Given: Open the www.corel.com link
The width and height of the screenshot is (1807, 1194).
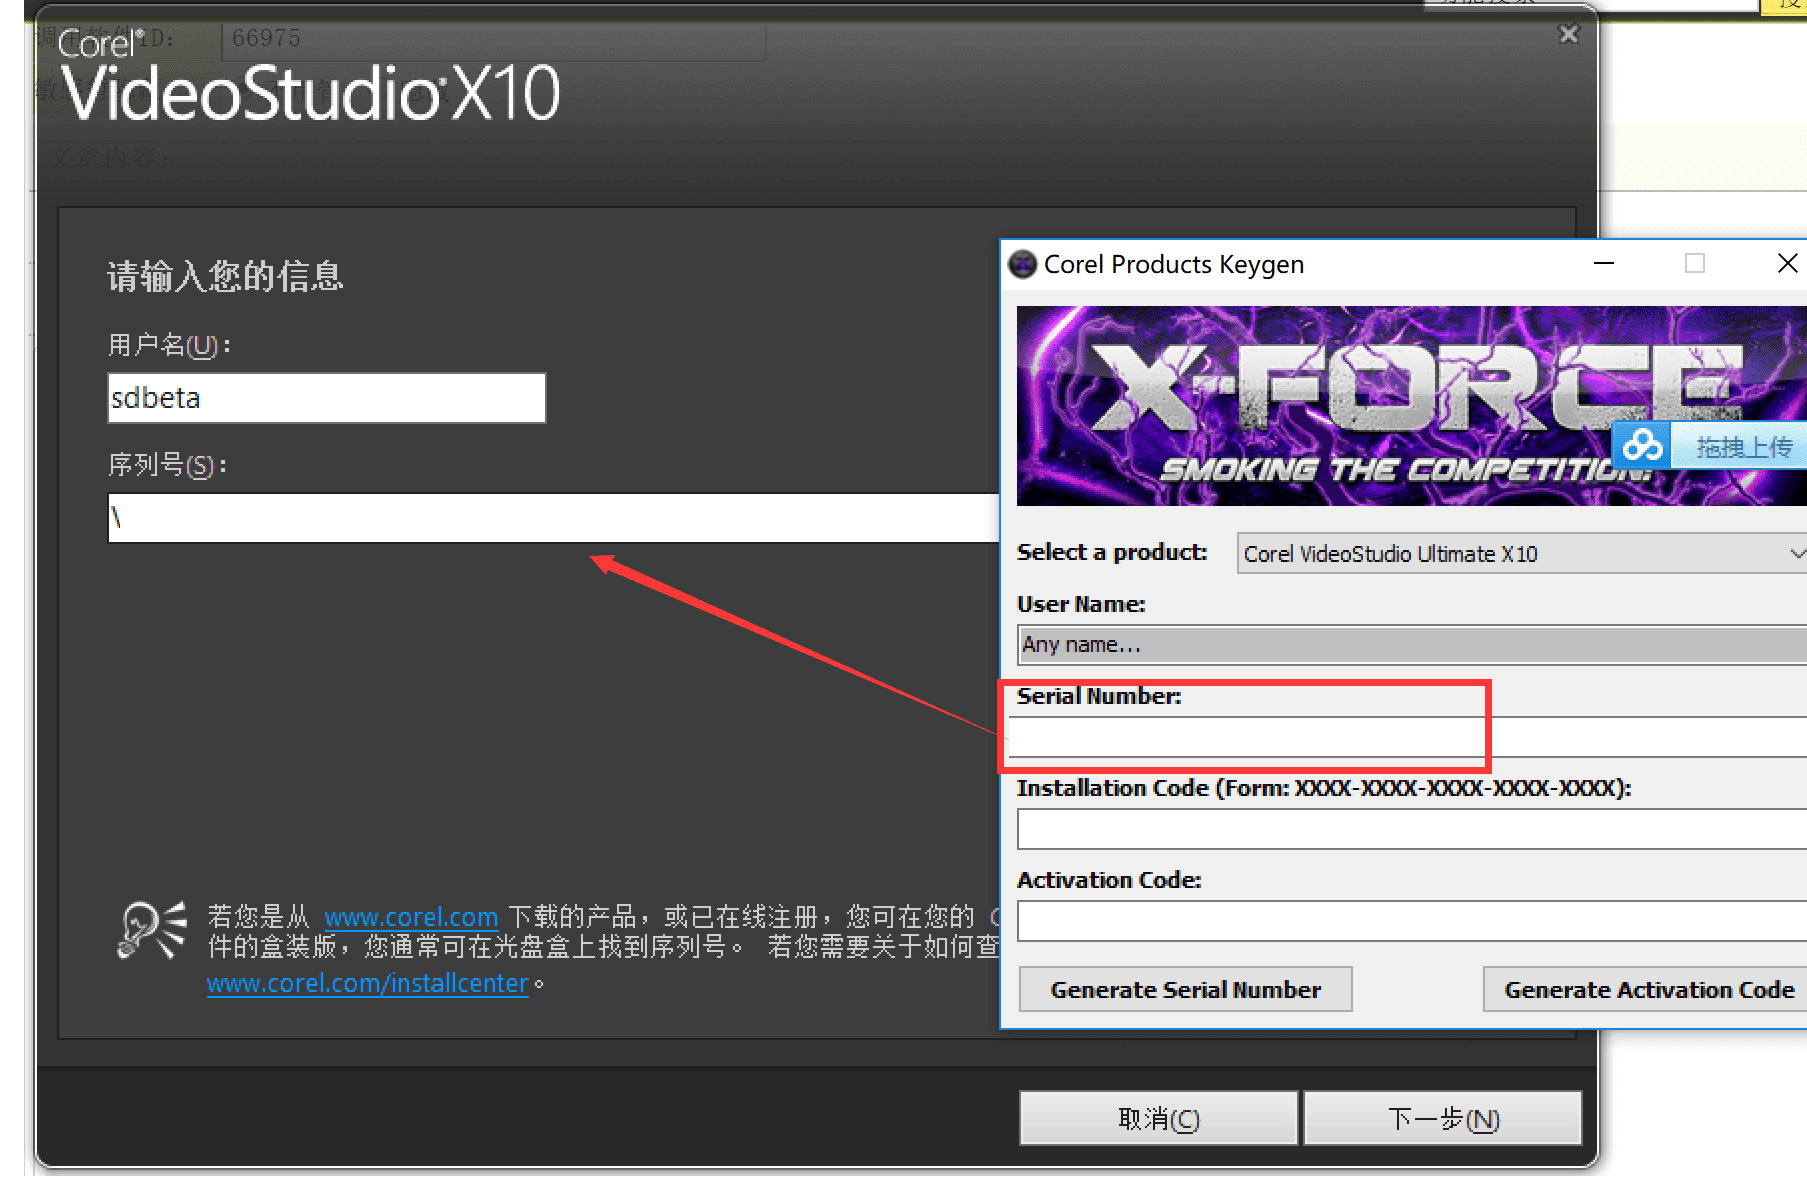Looking at the screenshot, I should [x=411, y=917].
